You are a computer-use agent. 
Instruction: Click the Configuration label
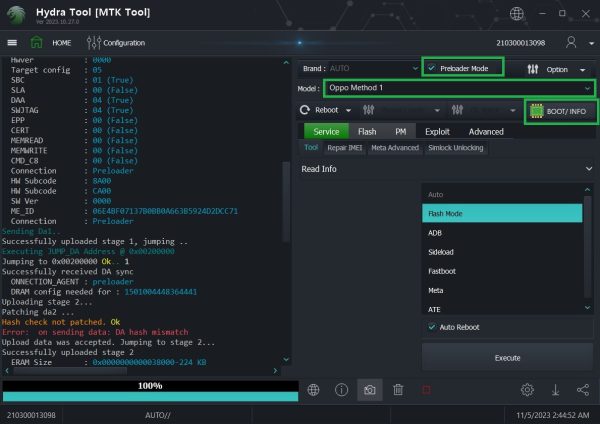124,43
